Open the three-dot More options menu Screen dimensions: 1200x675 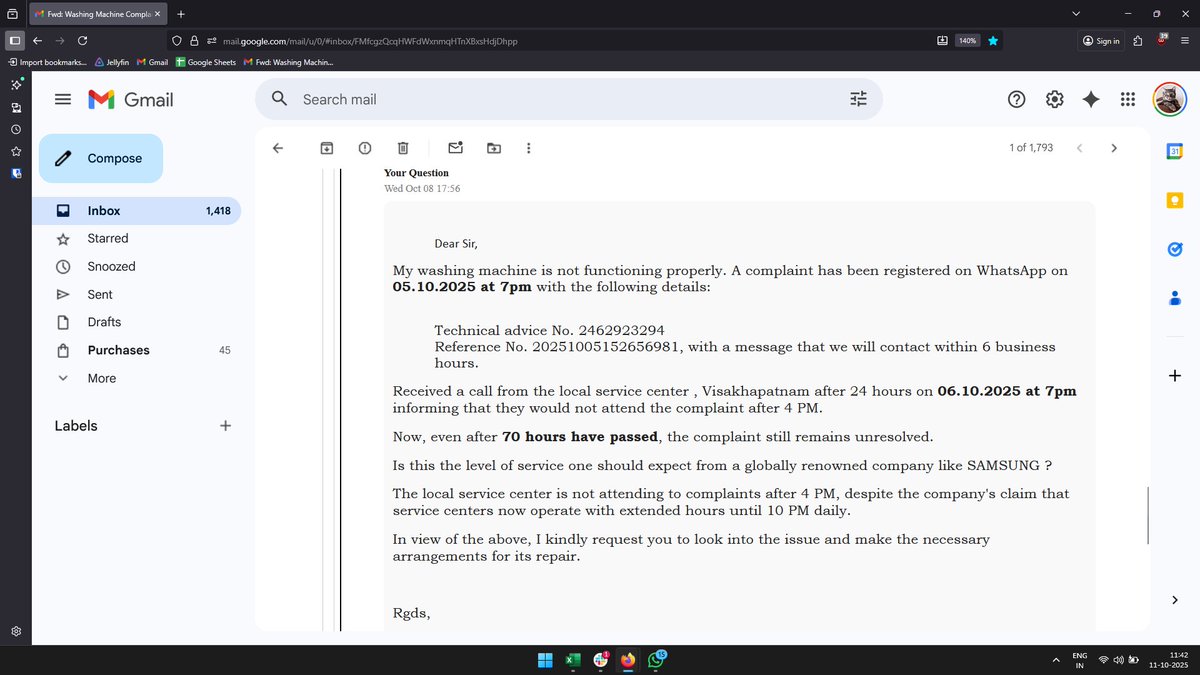coord(529,148)
